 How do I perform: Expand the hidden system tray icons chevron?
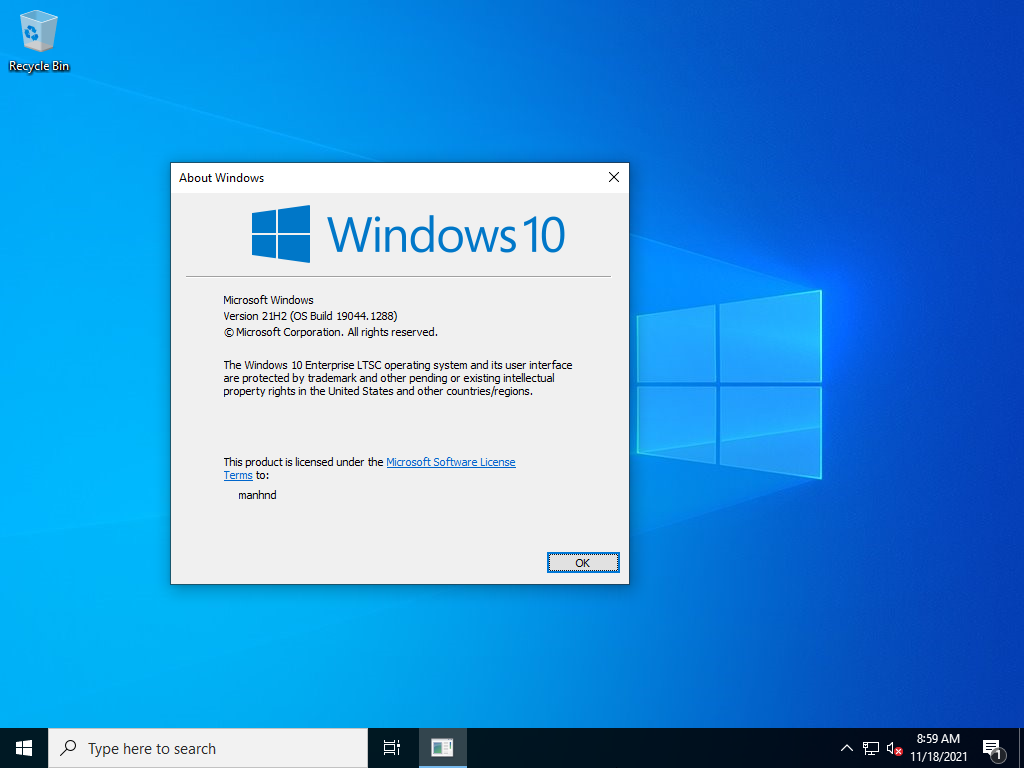pyautogui.click(x=846, y=748)
